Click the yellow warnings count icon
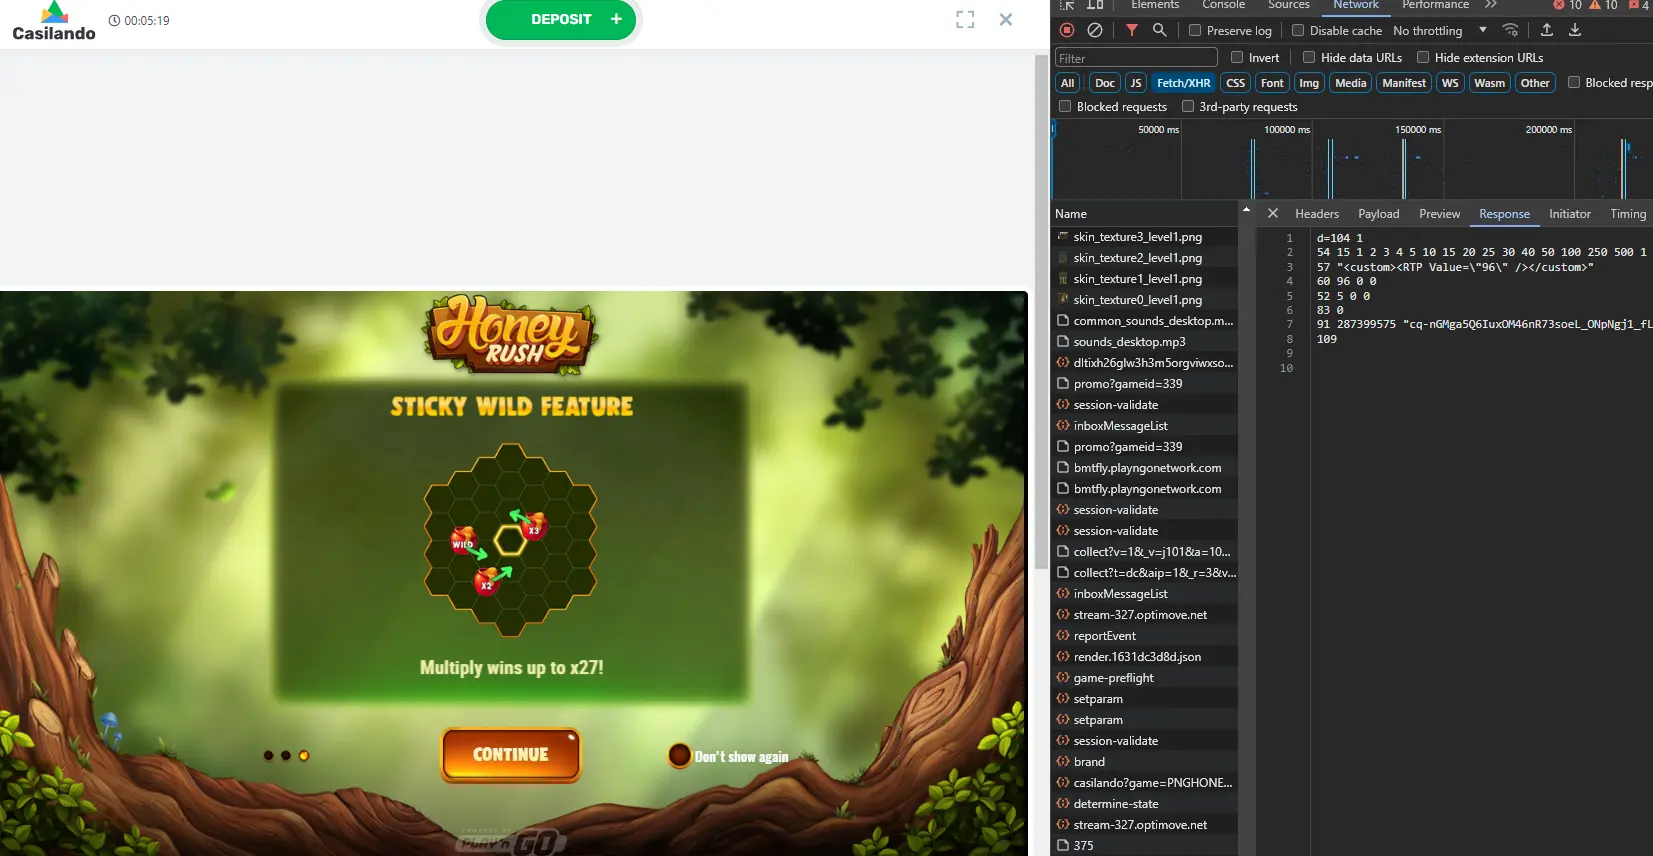The width and height of the screenshot is (1653, 856). (1595, 5)
